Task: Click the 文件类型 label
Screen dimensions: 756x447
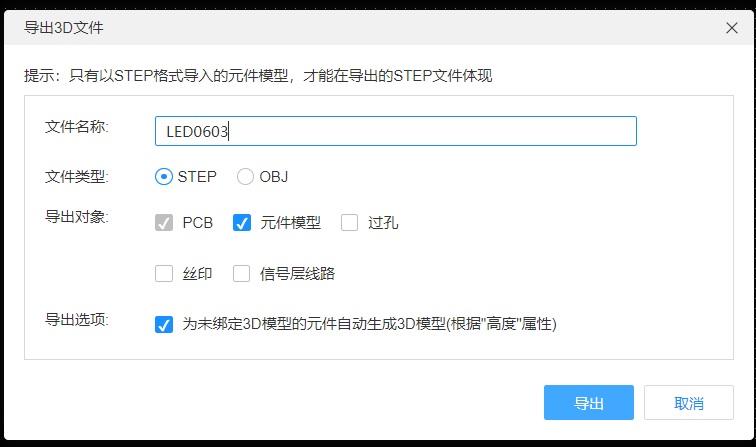Action: [x=76, y=177]
